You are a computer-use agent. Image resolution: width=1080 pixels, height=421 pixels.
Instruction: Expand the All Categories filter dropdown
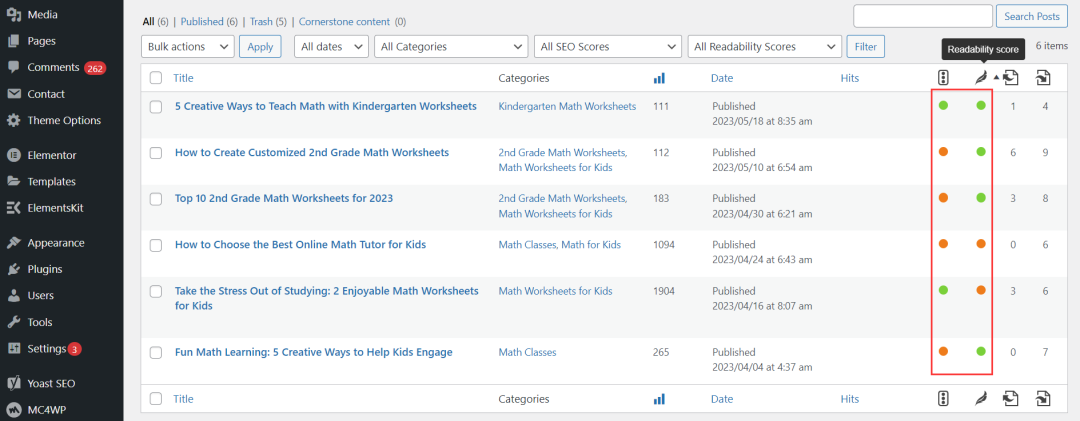click(x=451, y=47)
